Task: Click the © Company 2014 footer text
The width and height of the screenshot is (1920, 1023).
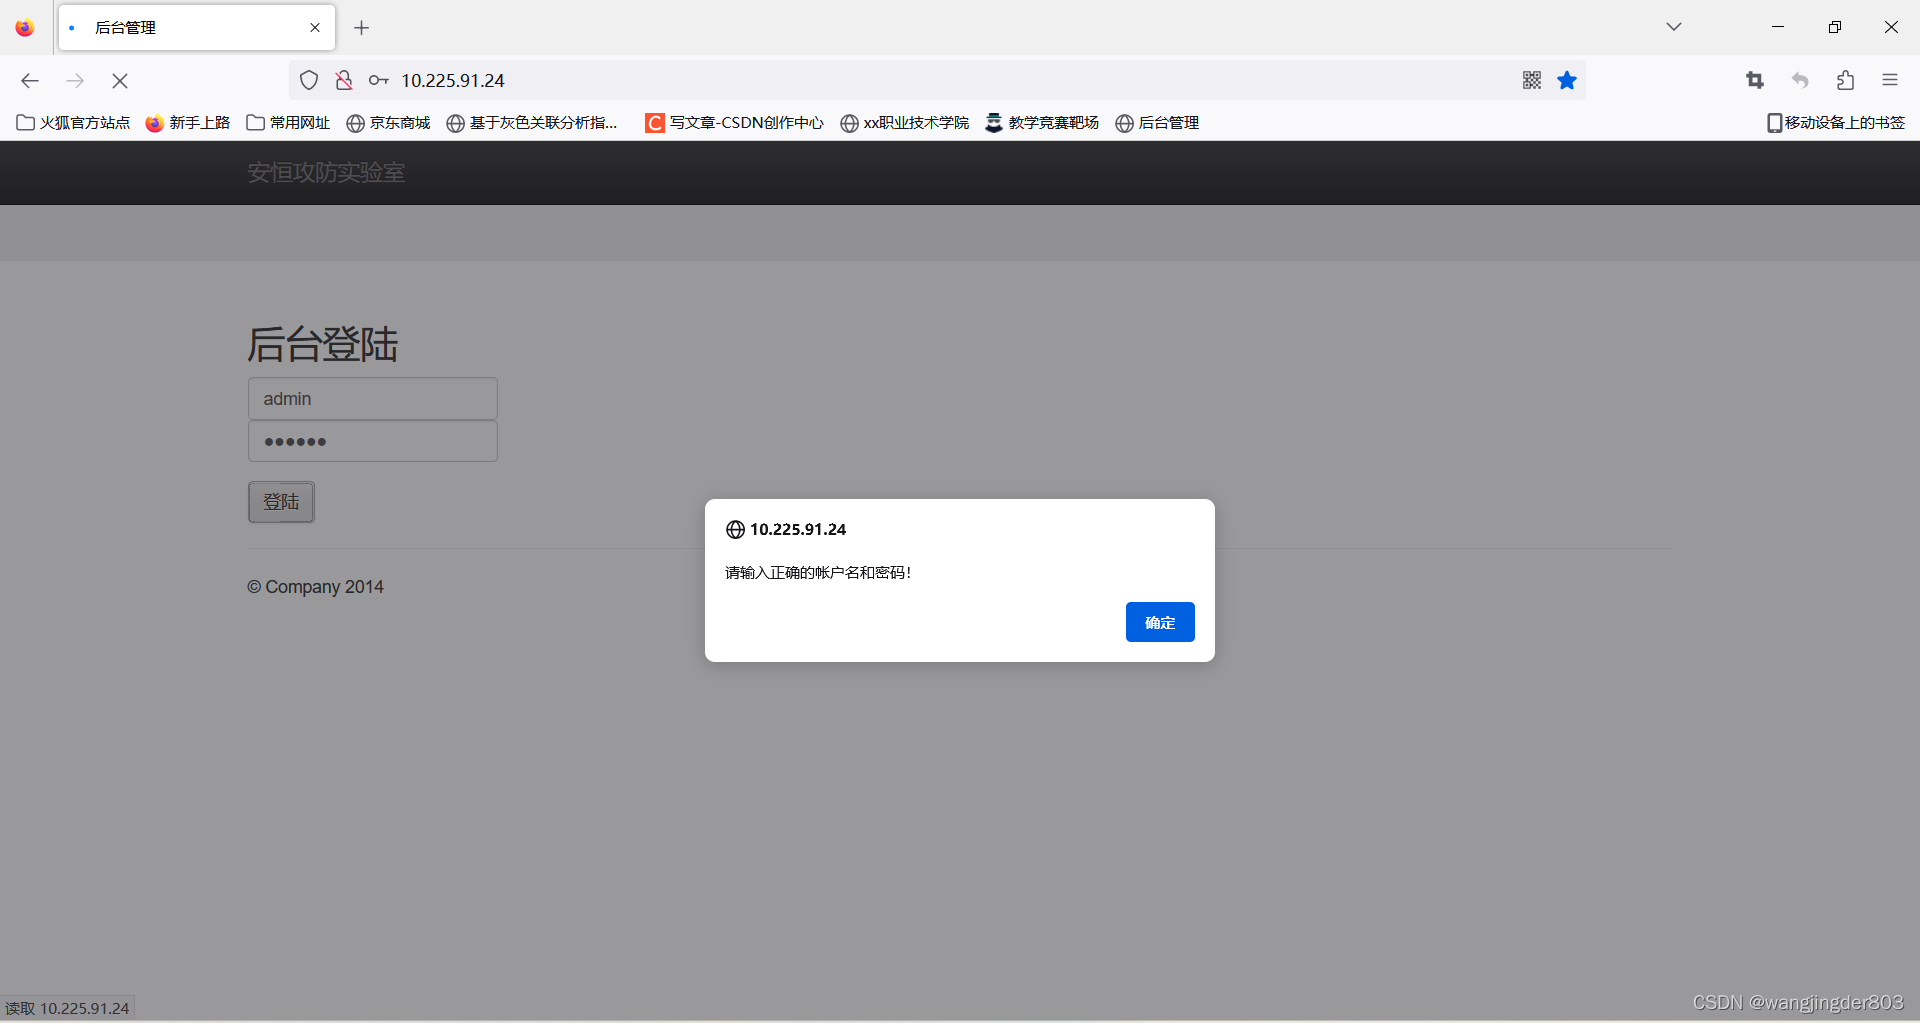Action: 315,587
